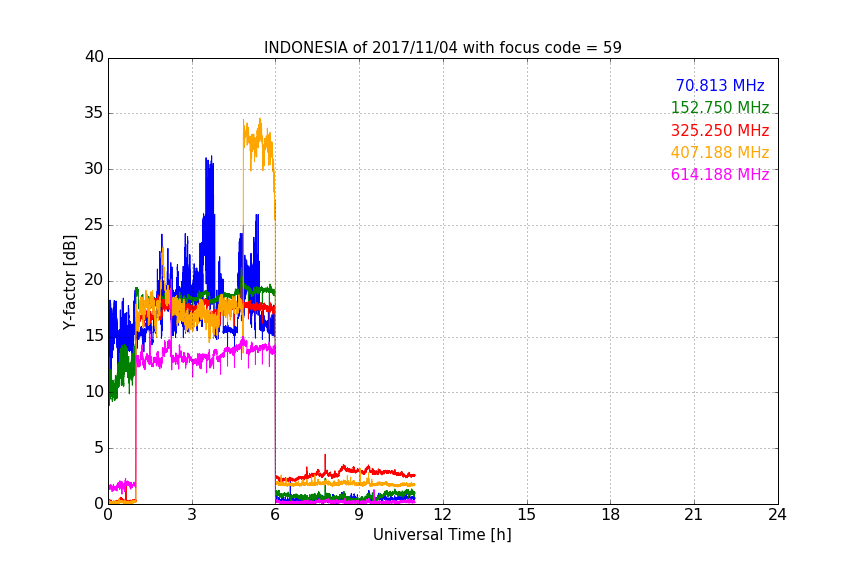This screenshot has width=864, height=576.
Task: Click the y-axis tick value 35
Action: point(94,113)
